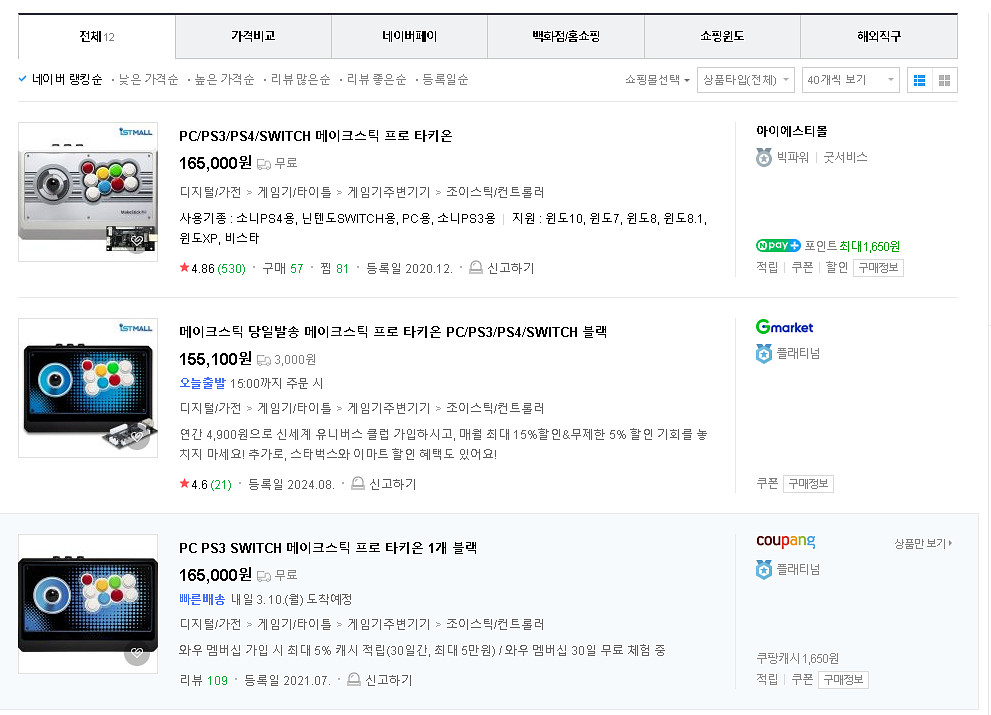Select 쇼핑윈도 tab
The image size is (991, 715).
[x=722, y=37]
